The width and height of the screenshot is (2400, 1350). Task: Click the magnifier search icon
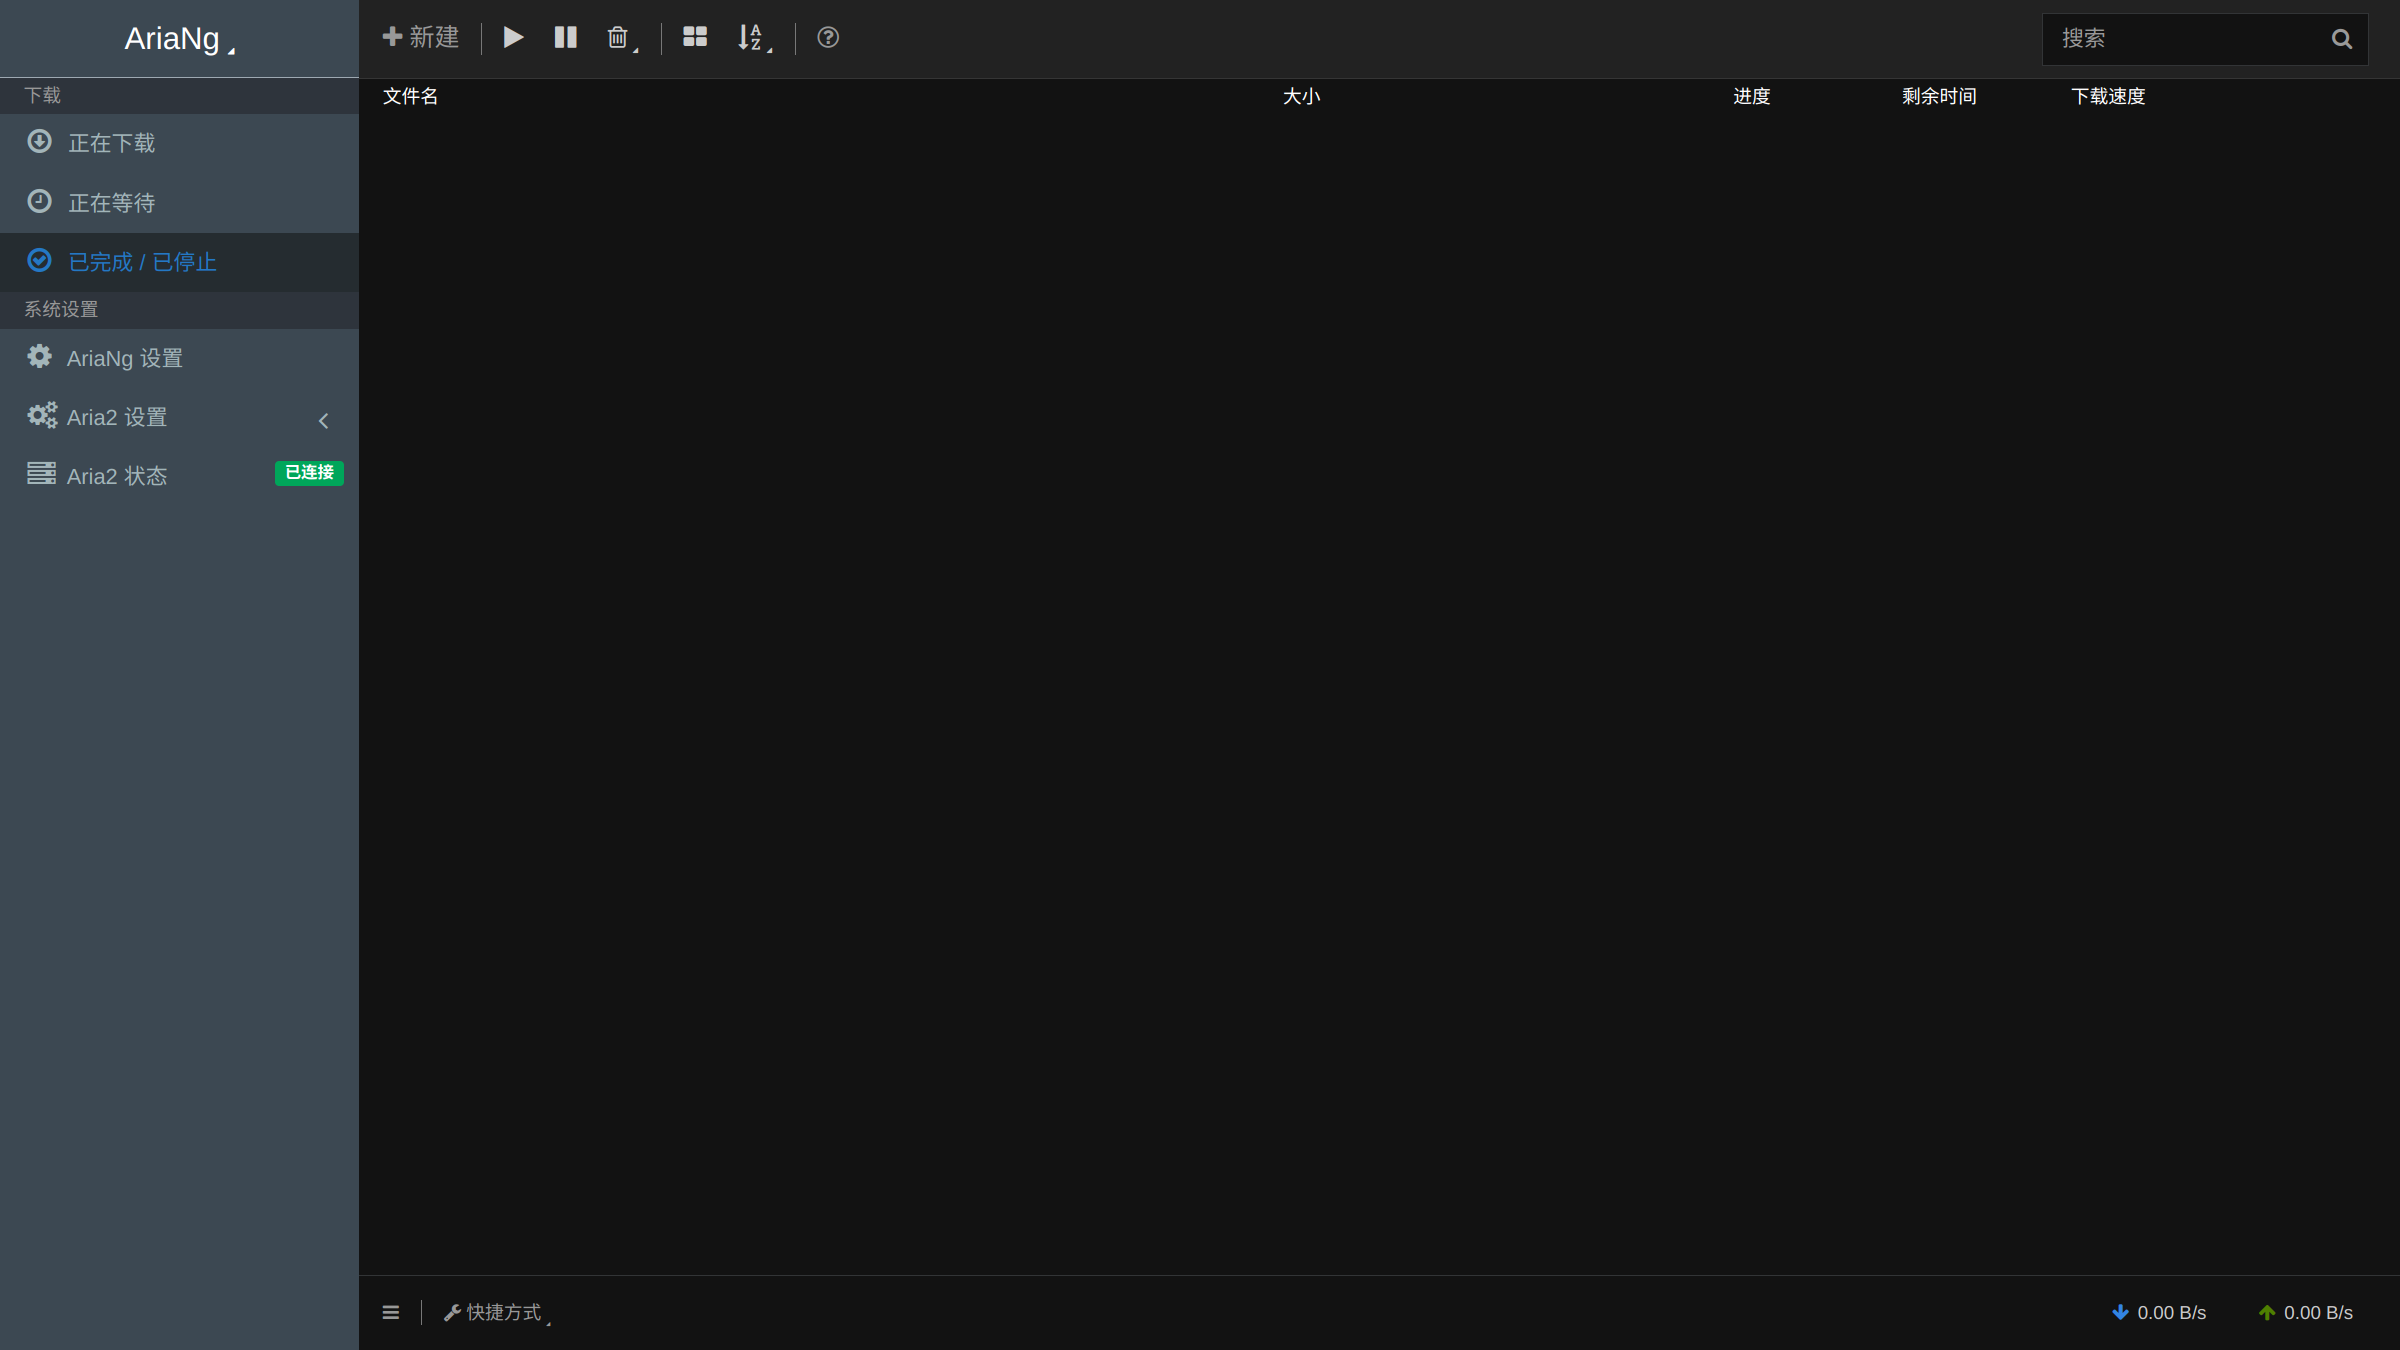pyautogui.click(x=2342, y=39)
